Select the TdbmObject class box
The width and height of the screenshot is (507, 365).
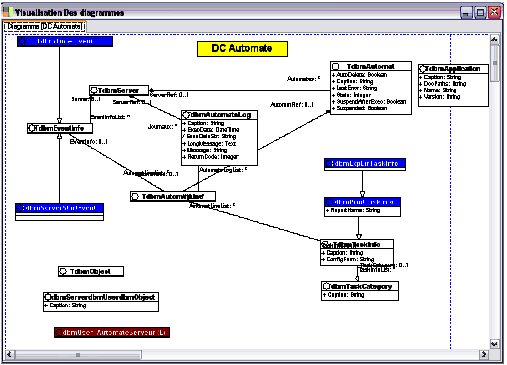(x=91, y=271)
